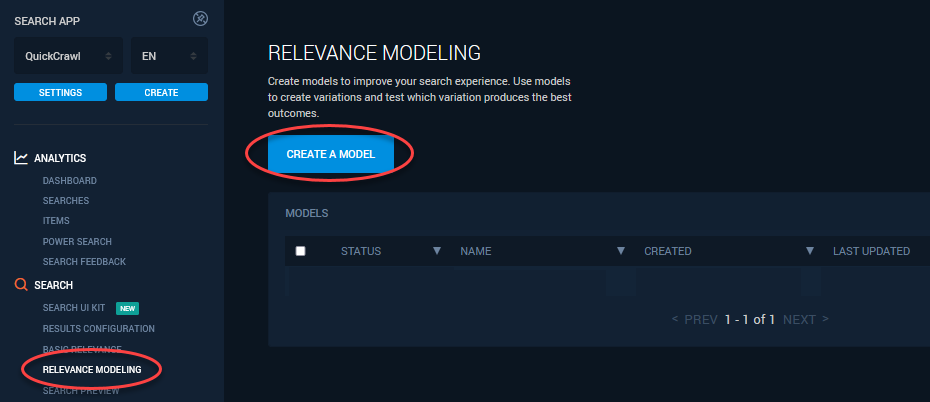Open the Dashboard analytics page
Viewport: 930px width, 402px height.
69,181
